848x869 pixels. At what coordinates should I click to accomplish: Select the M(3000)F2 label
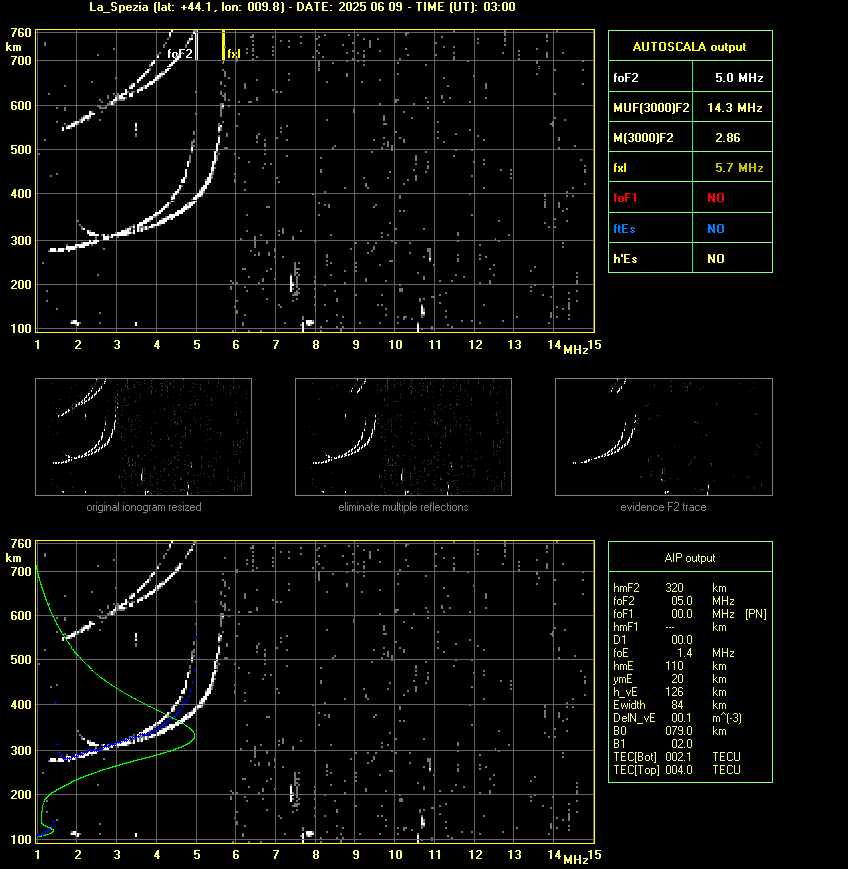click(643, 137)
